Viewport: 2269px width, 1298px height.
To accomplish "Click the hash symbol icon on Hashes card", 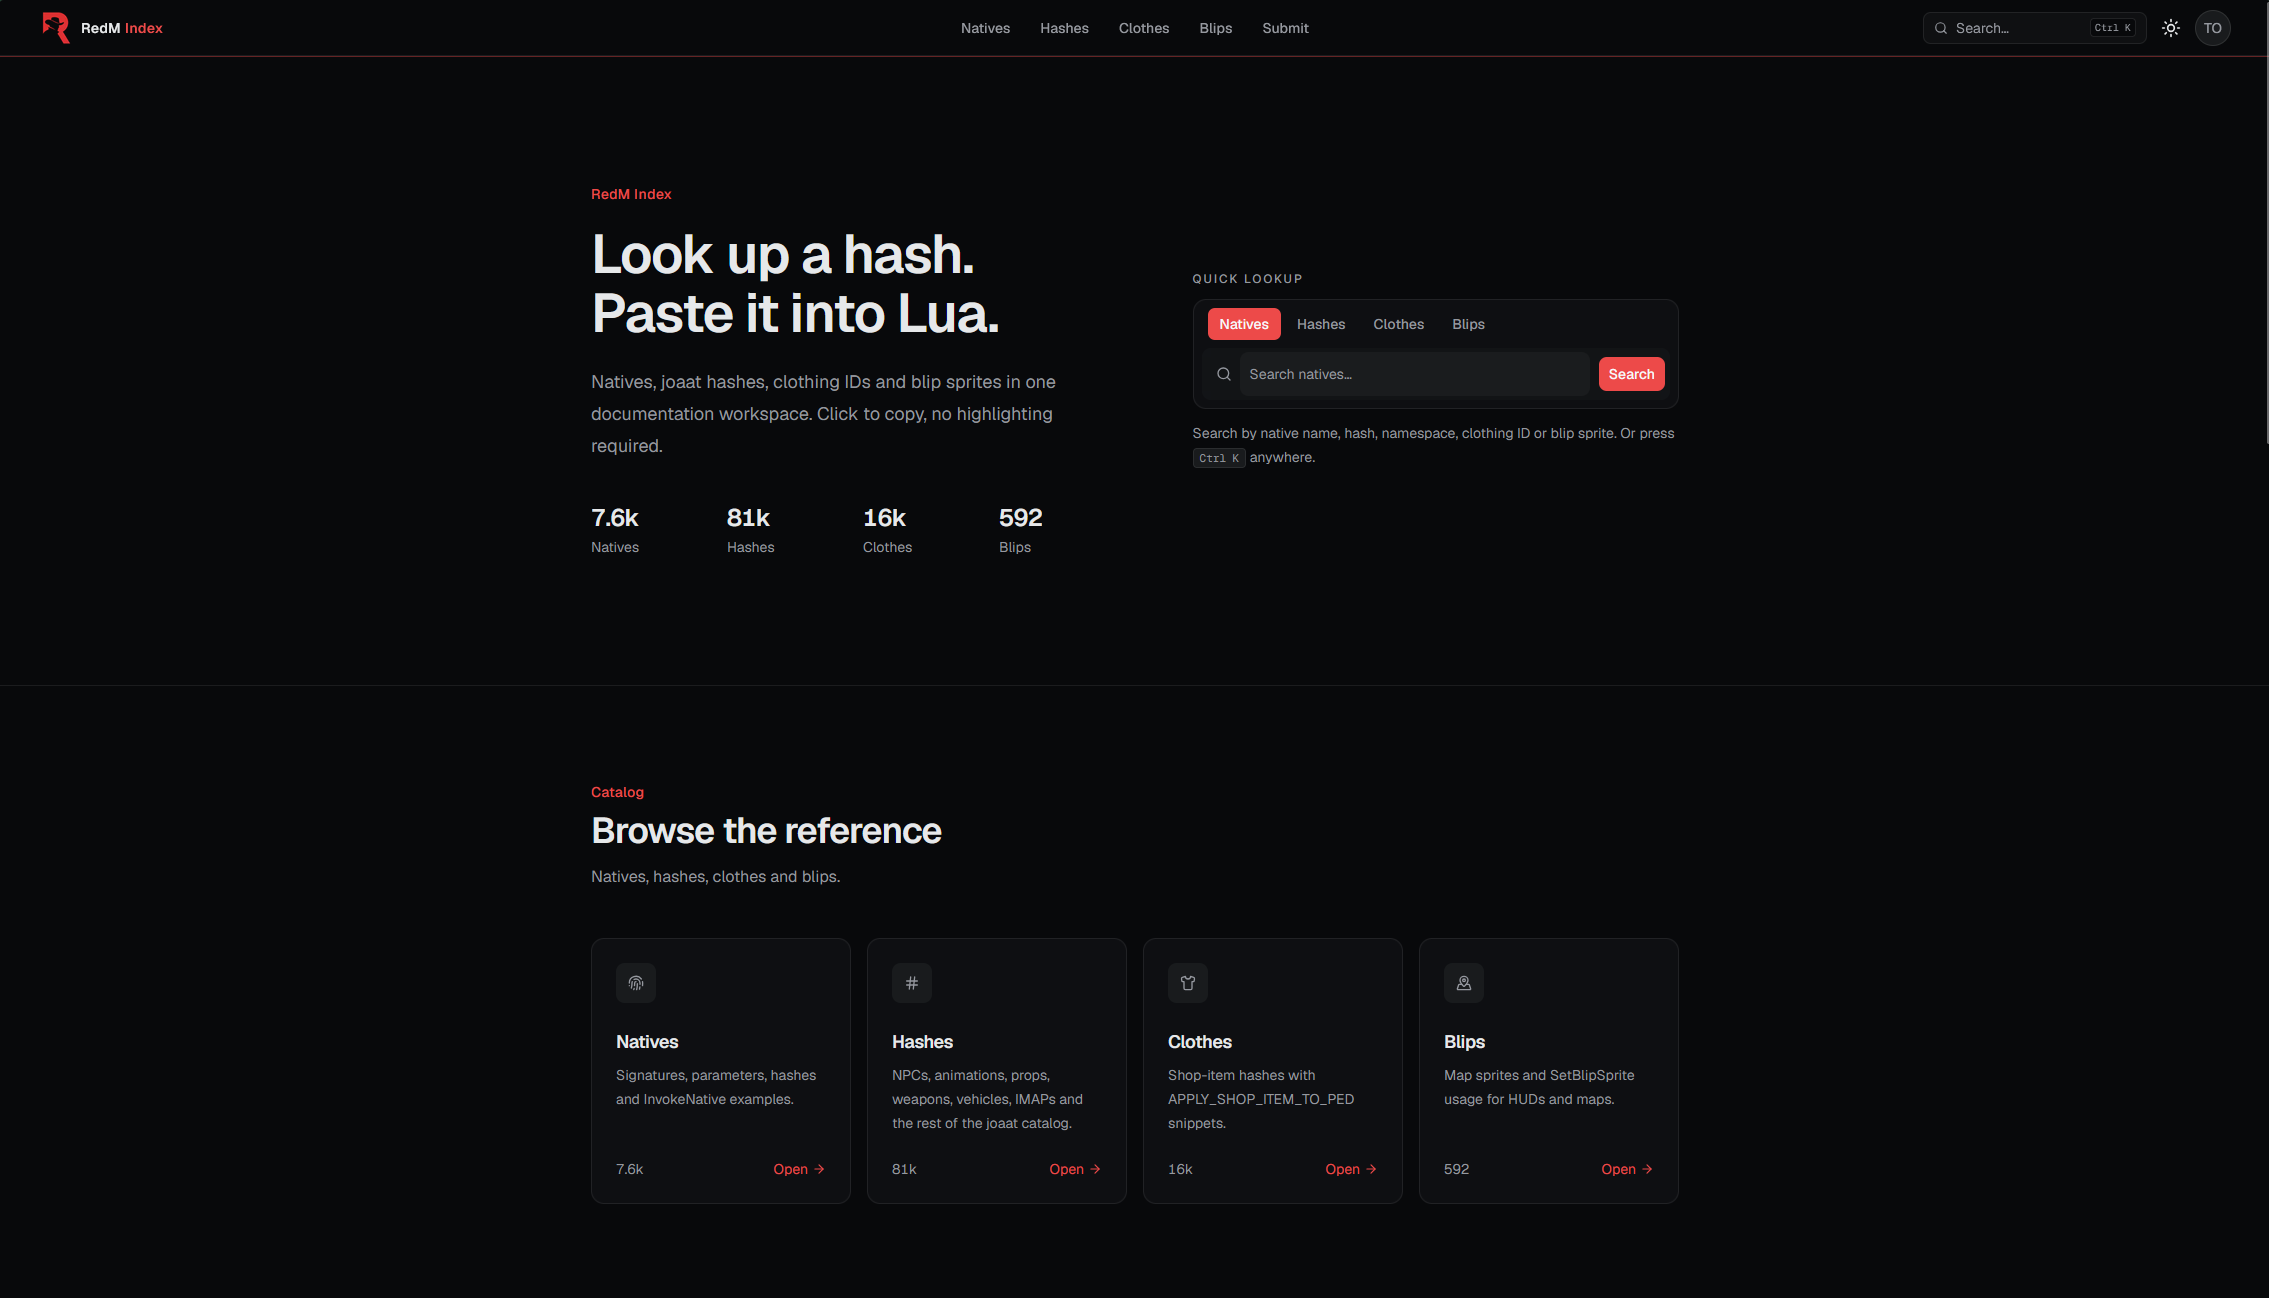I will coord(912,983).
